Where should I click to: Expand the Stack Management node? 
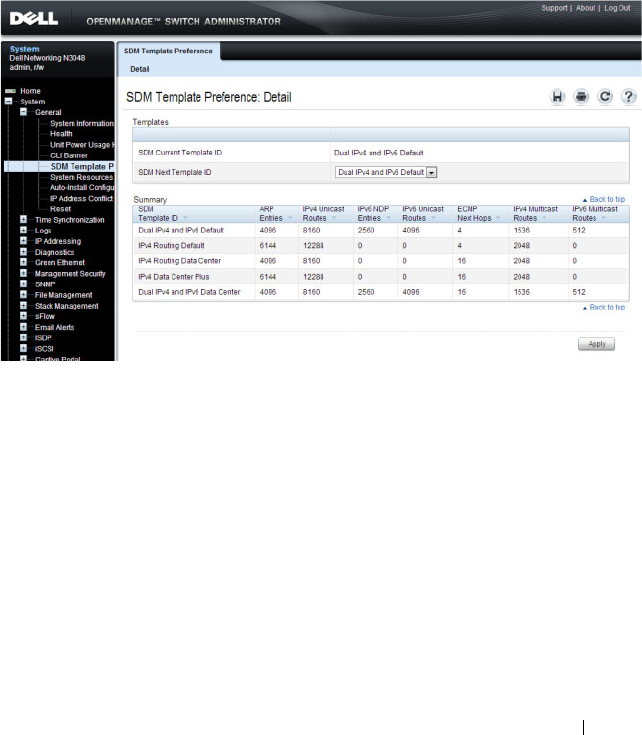pyautogui.click(x=23, y=306)
